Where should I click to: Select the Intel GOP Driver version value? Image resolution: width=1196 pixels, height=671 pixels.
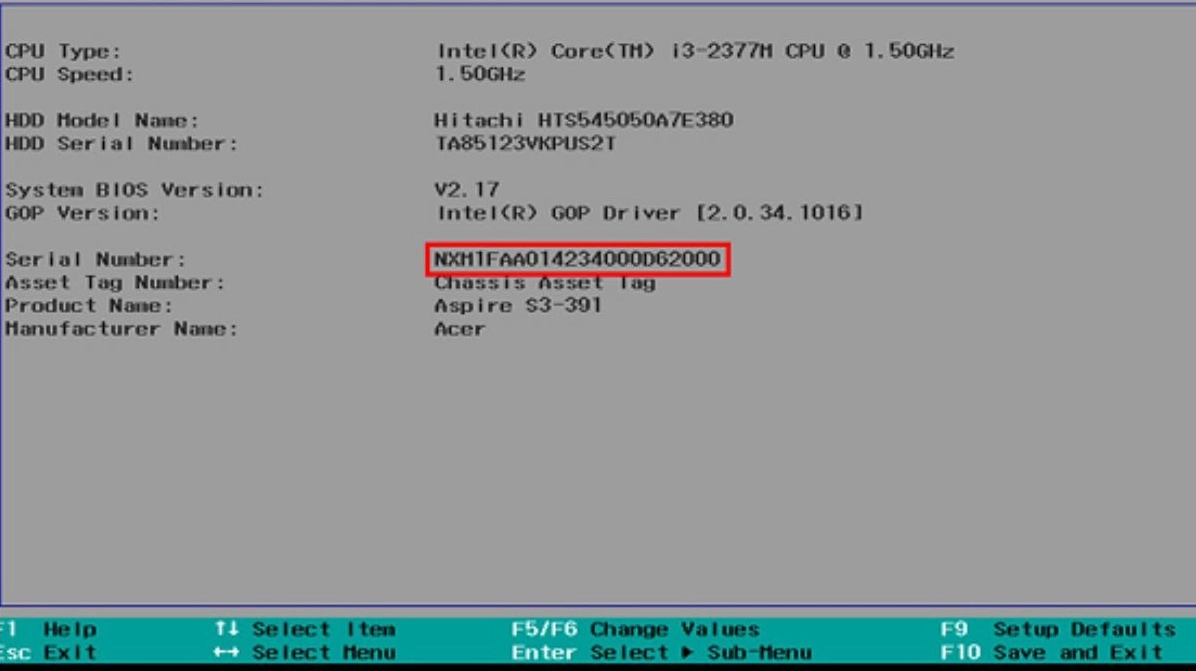point(649,213)
